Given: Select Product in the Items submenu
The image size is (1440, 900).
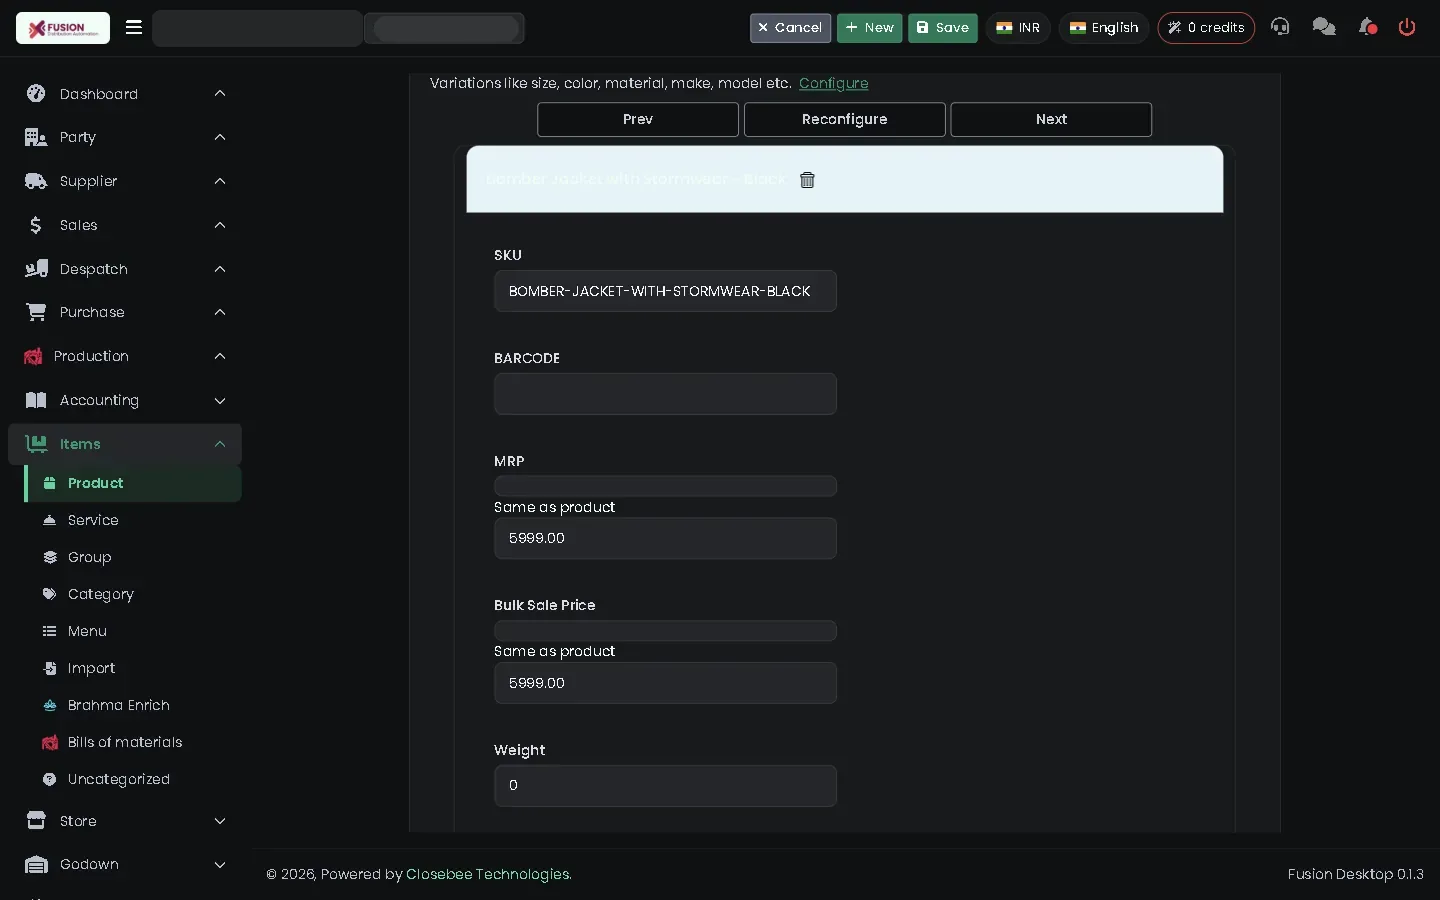Looking at the screenshot, I should (x=132, y=483).
